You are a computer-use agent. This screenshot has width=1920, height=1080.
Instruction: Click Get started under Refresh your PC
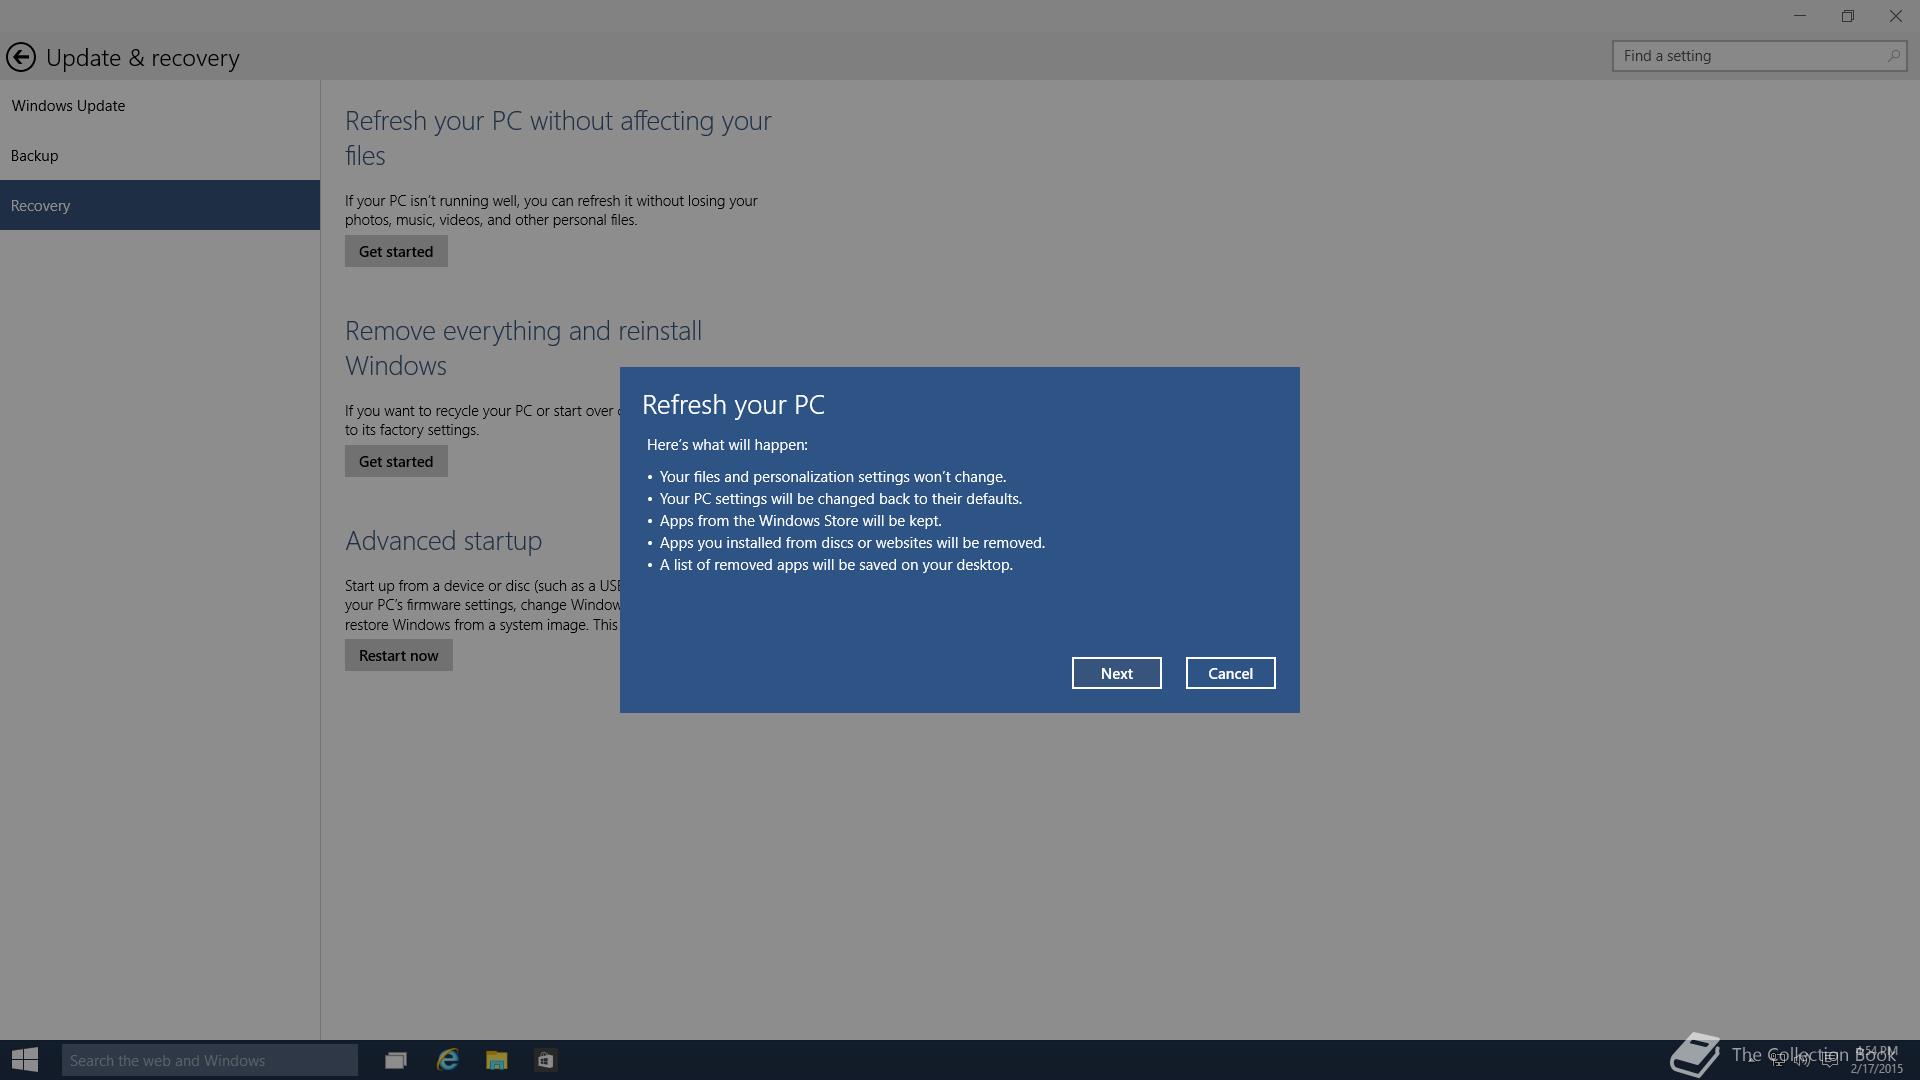(x=396, y=251)
